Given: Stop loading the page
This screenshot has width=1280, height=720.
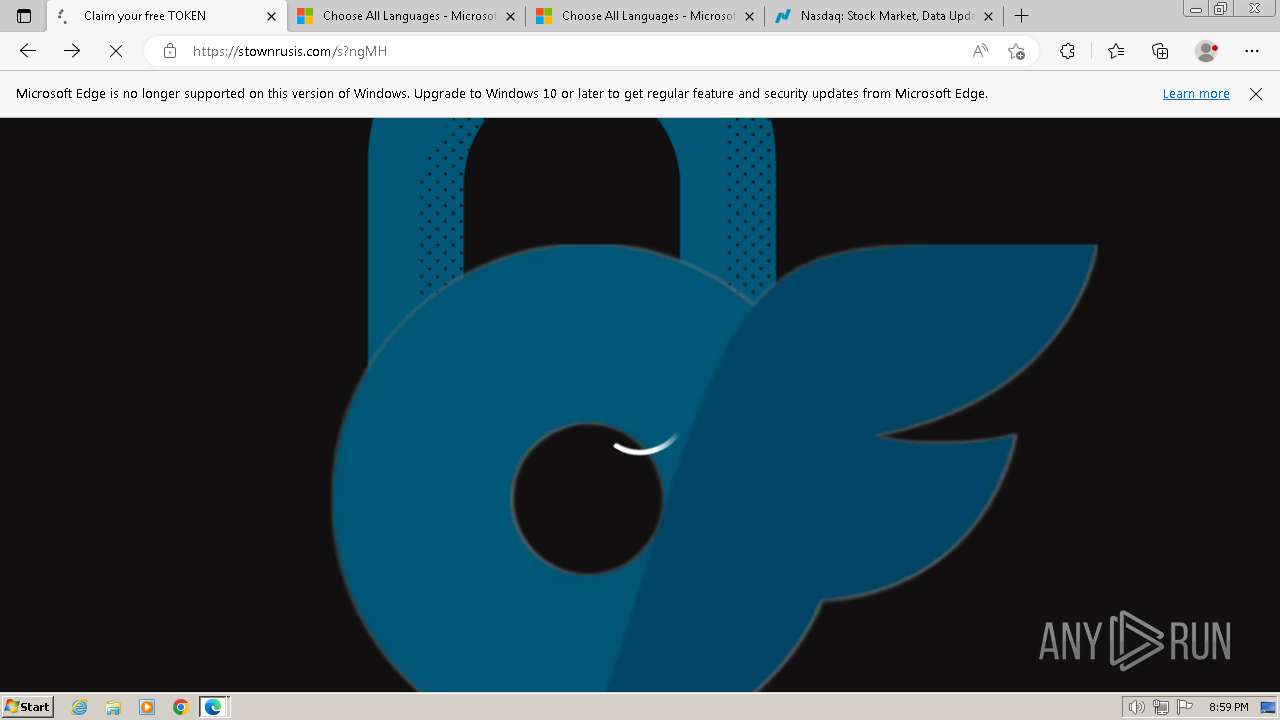Looking at the screenshot, I should 116,51.
